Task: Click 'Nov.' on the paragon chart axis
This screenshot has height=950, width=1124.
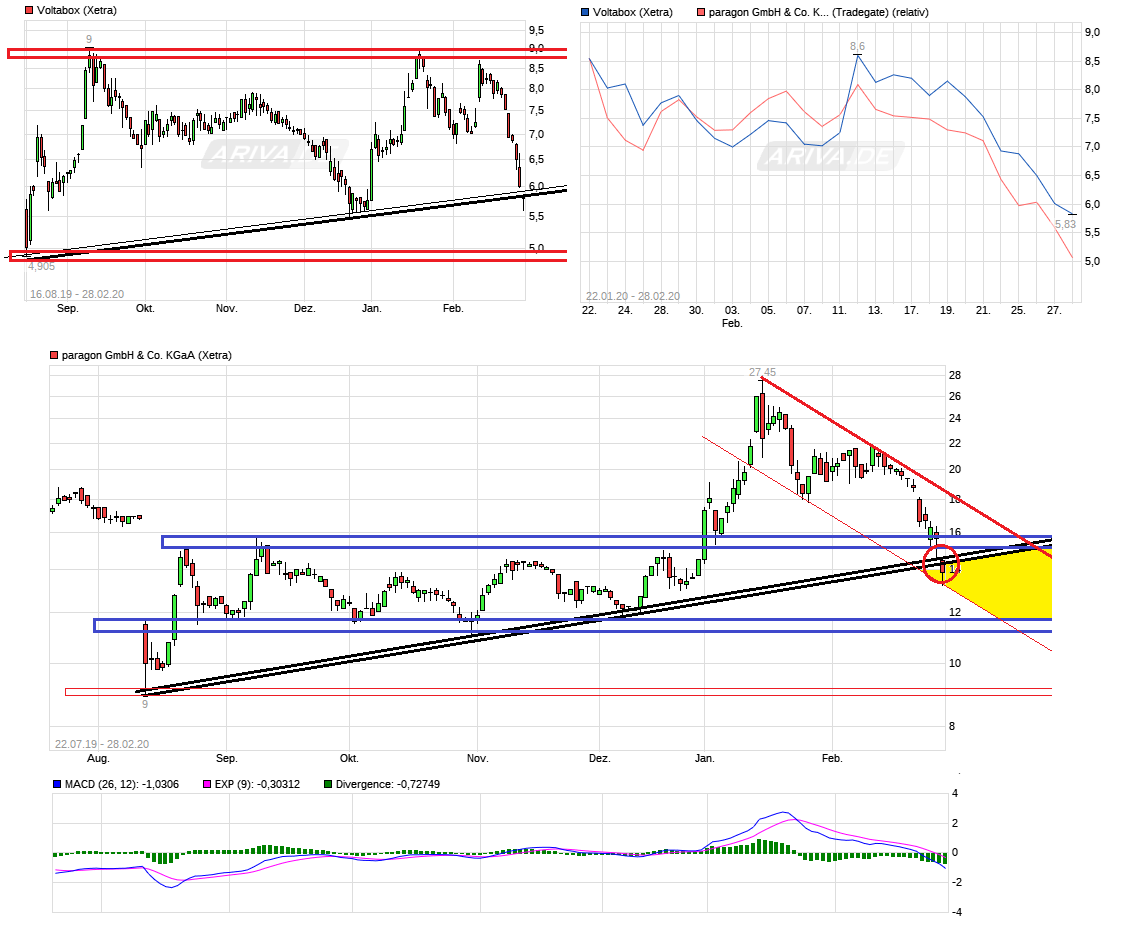Action: coord(477,759)
